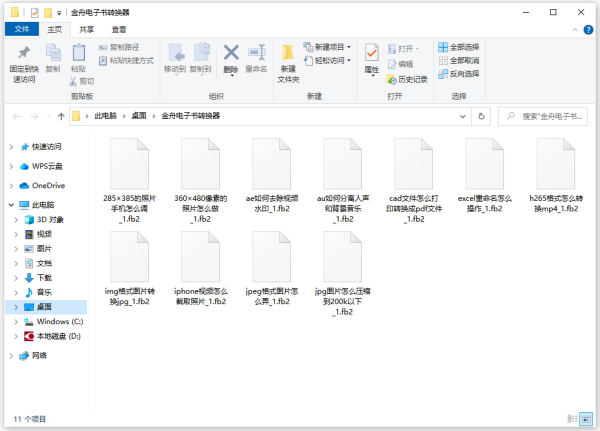Click Select none (全部取消)
Screen dimensions: 600x431
pyautogui.click(x=459, y=60)
